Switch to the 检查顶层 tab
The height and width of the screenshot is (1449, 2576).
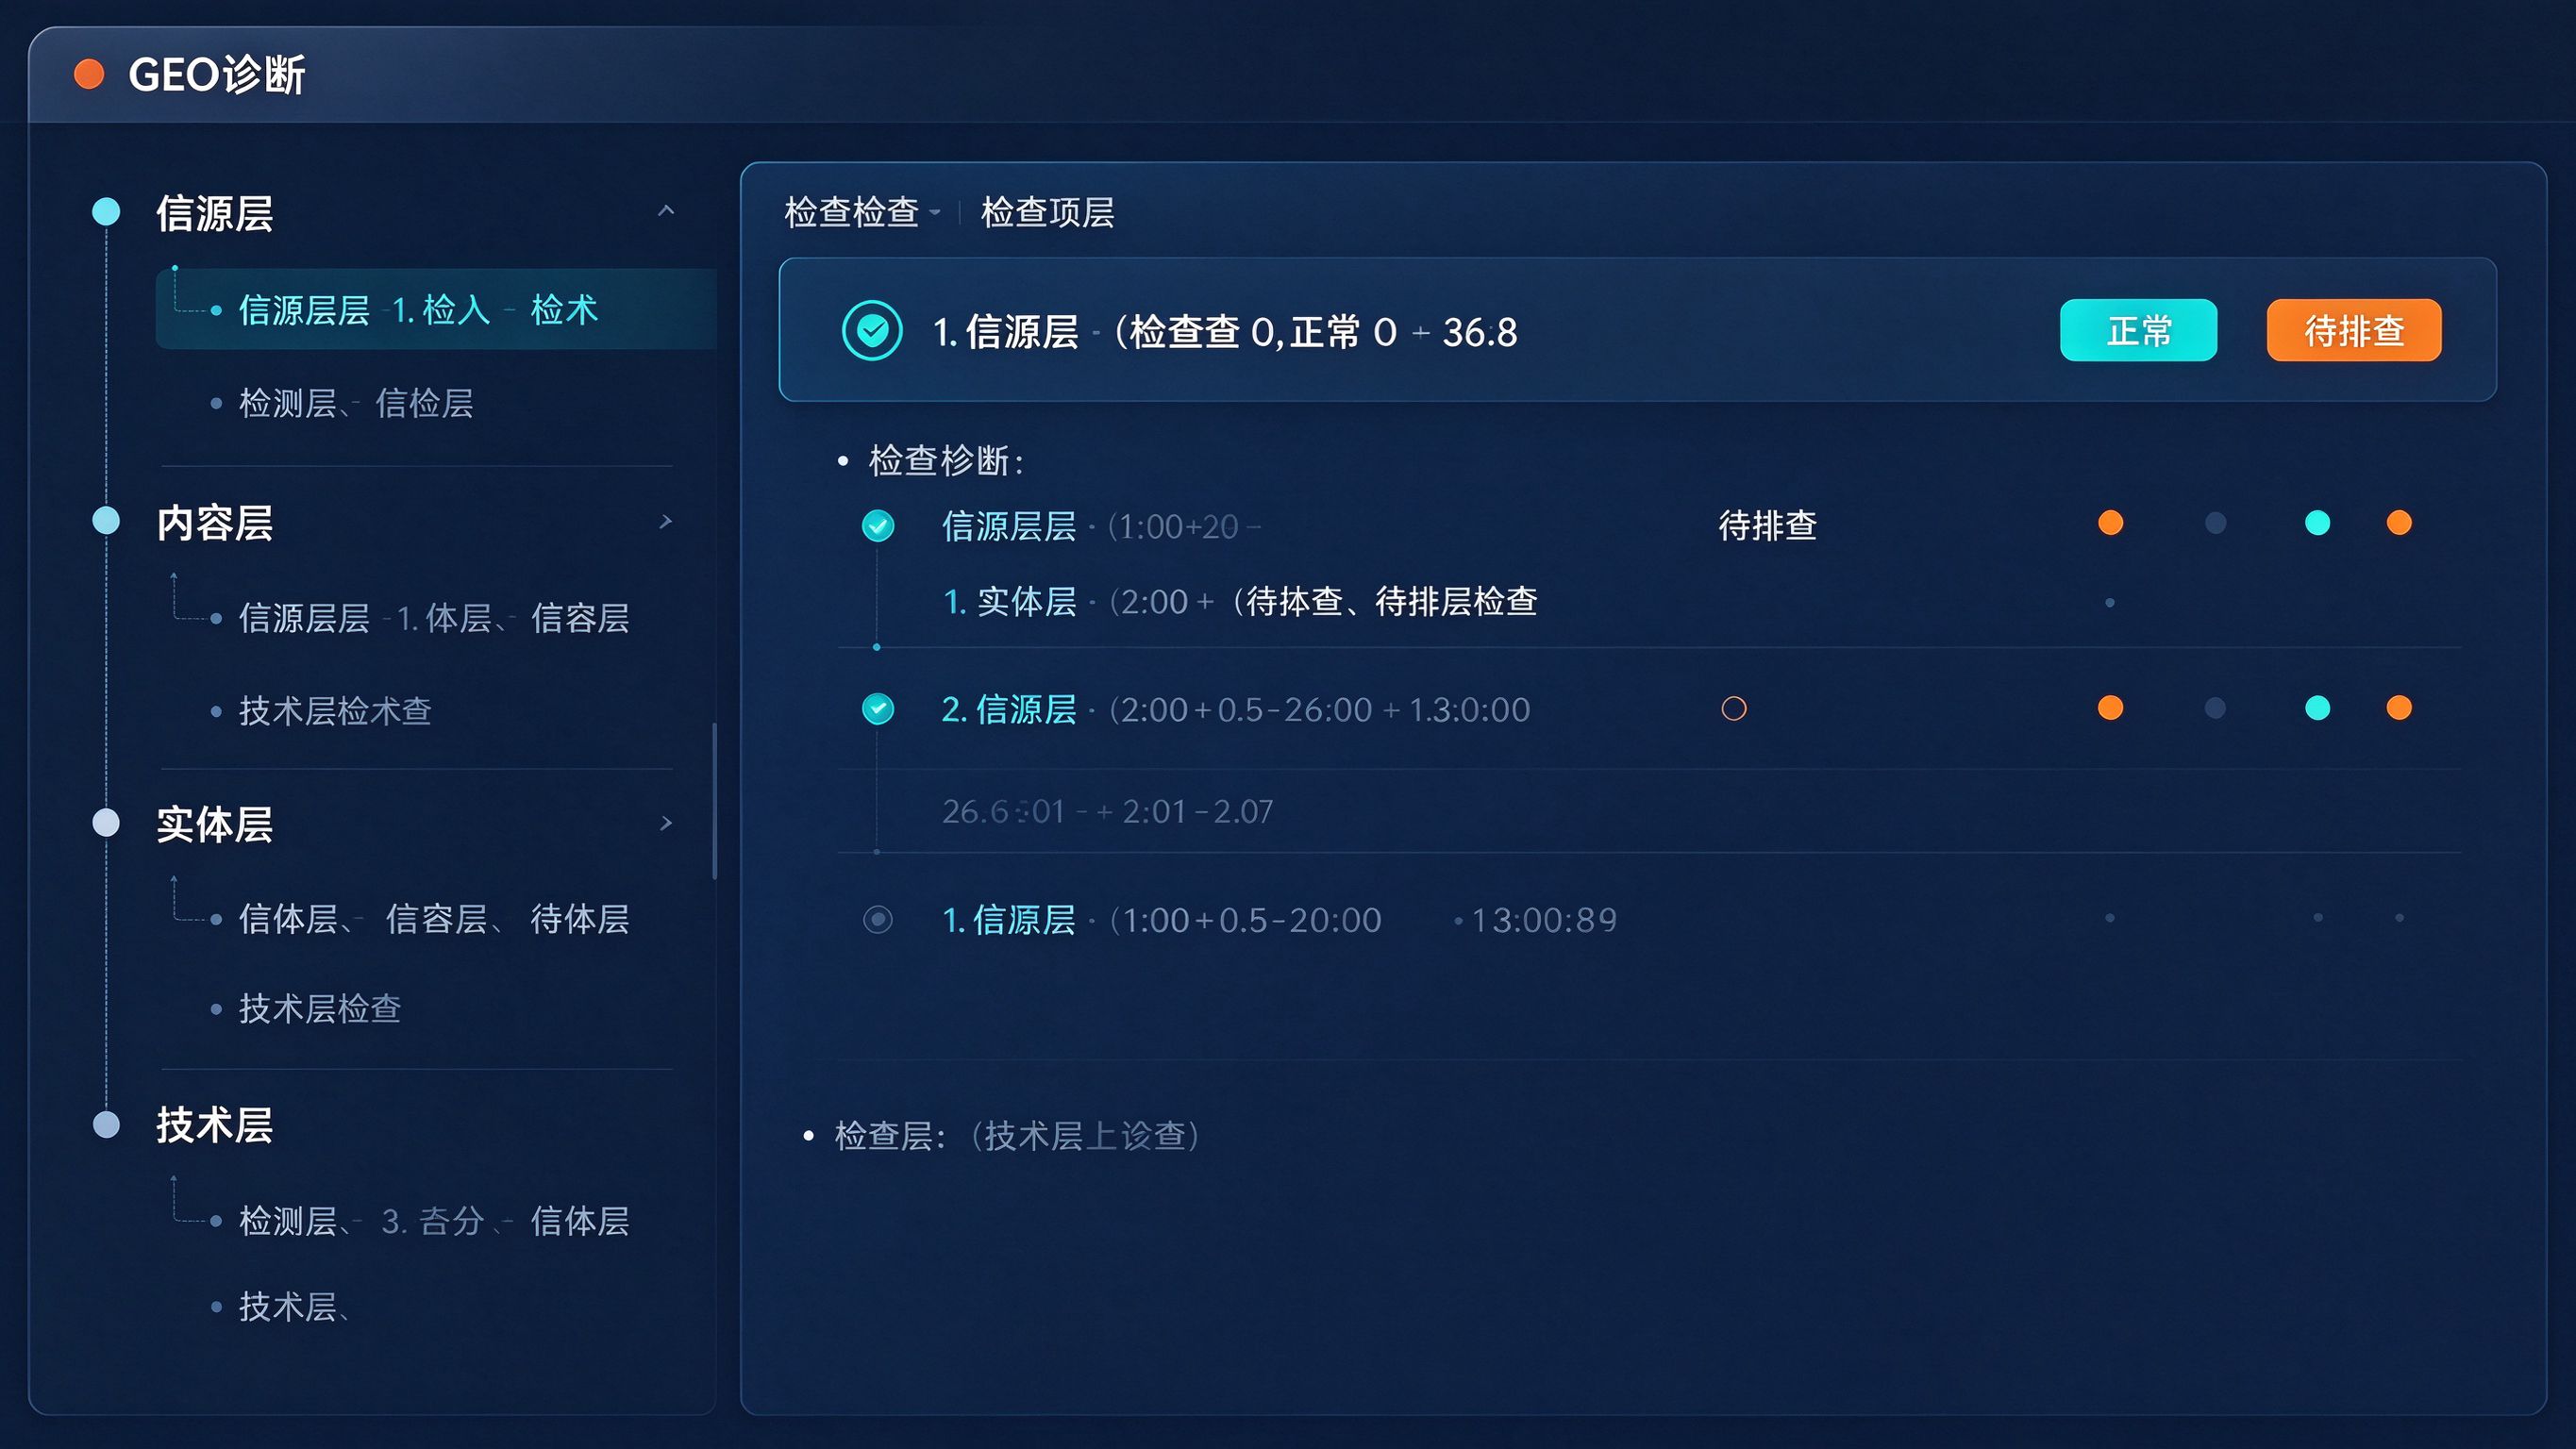tap(1047, 212)
